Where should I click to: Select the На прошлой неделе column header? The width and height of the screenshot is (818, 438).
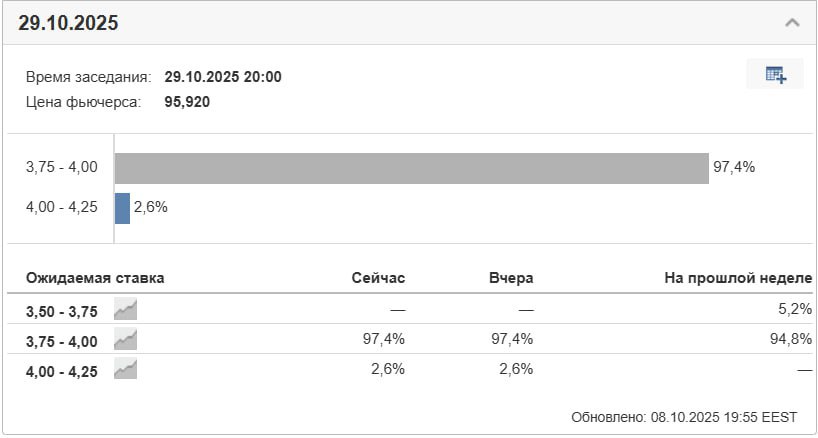(737, 278)
